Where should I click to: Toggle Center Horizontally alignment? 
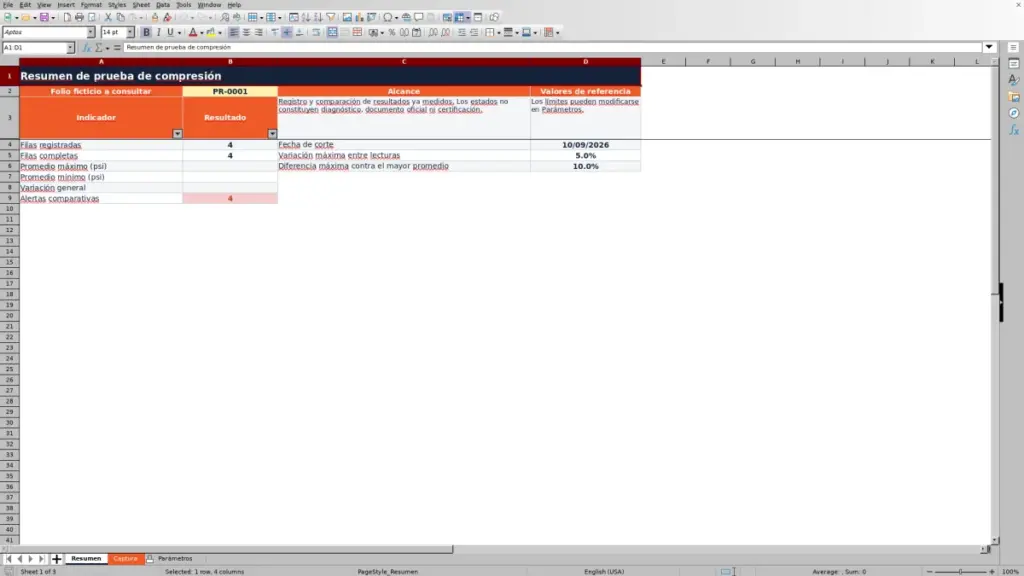(246, 32)
